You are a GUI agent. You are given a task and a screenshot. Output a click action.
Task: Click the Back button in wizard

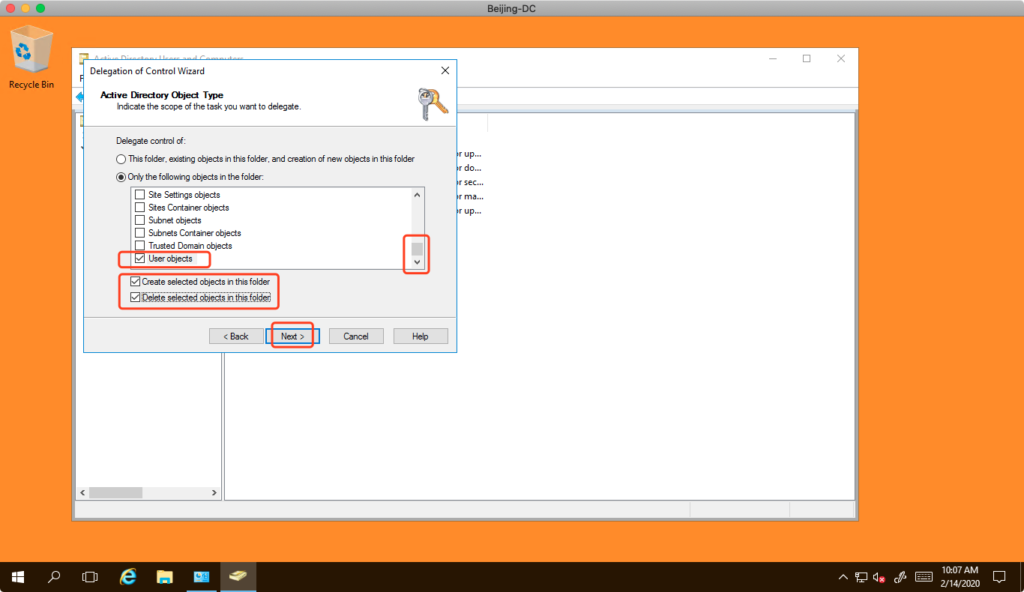coord(236,336)
